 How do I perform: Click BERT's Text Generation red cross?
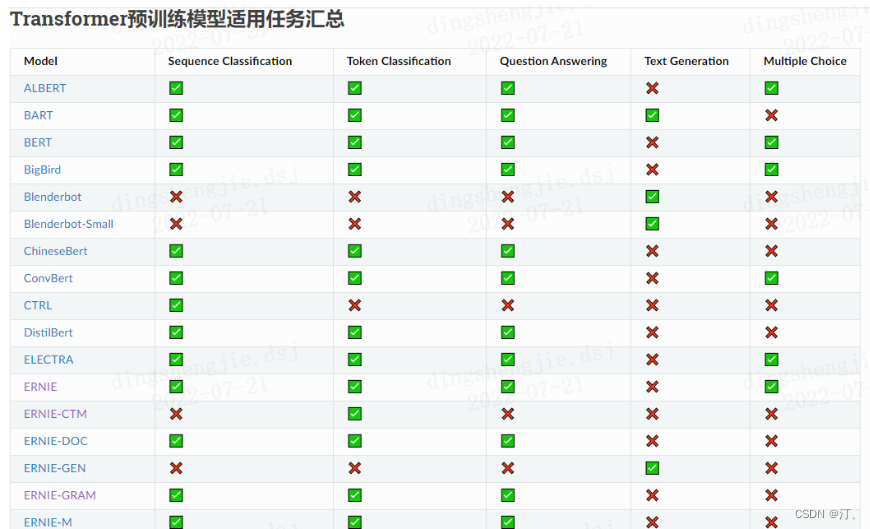coord(652,143)
